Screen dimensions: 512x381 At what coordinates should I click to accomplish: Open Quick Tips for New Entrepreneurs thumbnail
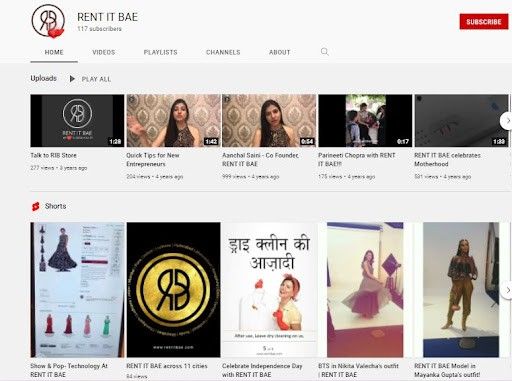click(173, 121)
